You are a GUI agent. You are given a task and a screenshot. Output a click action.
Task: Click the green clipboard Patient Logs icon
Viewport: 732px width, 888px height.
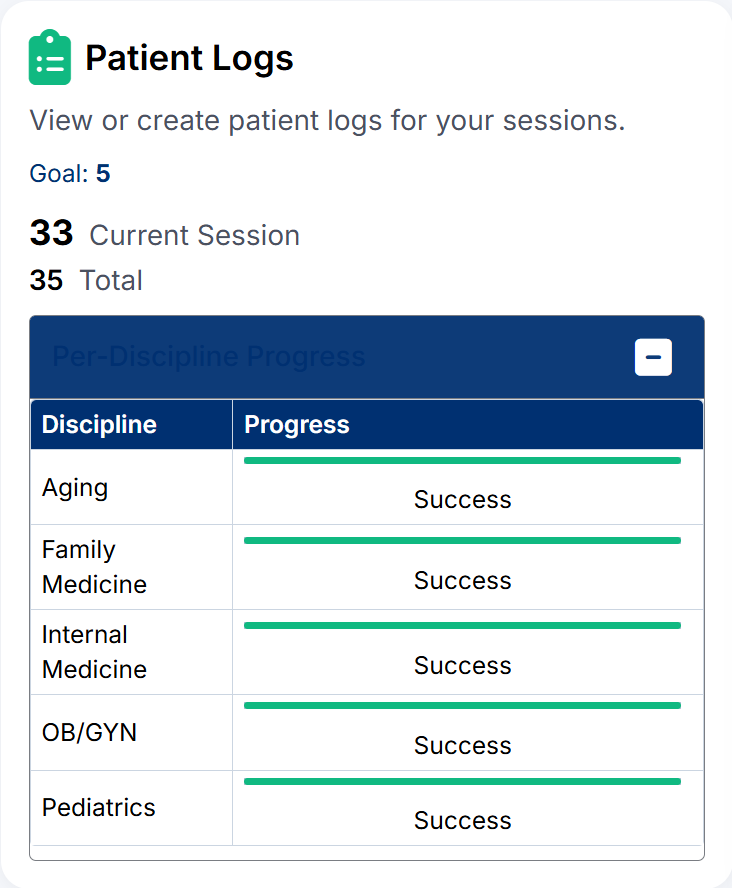coord(50,58)
